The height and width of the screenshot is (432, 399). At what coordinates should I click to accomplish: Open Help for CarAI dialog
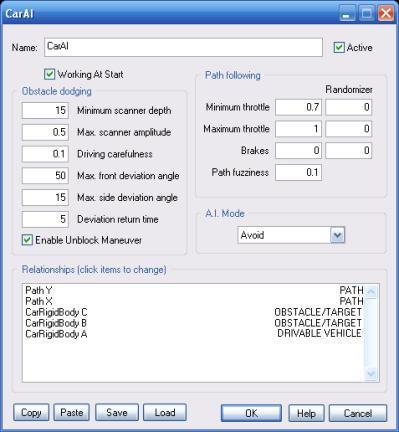pos(306,413)
